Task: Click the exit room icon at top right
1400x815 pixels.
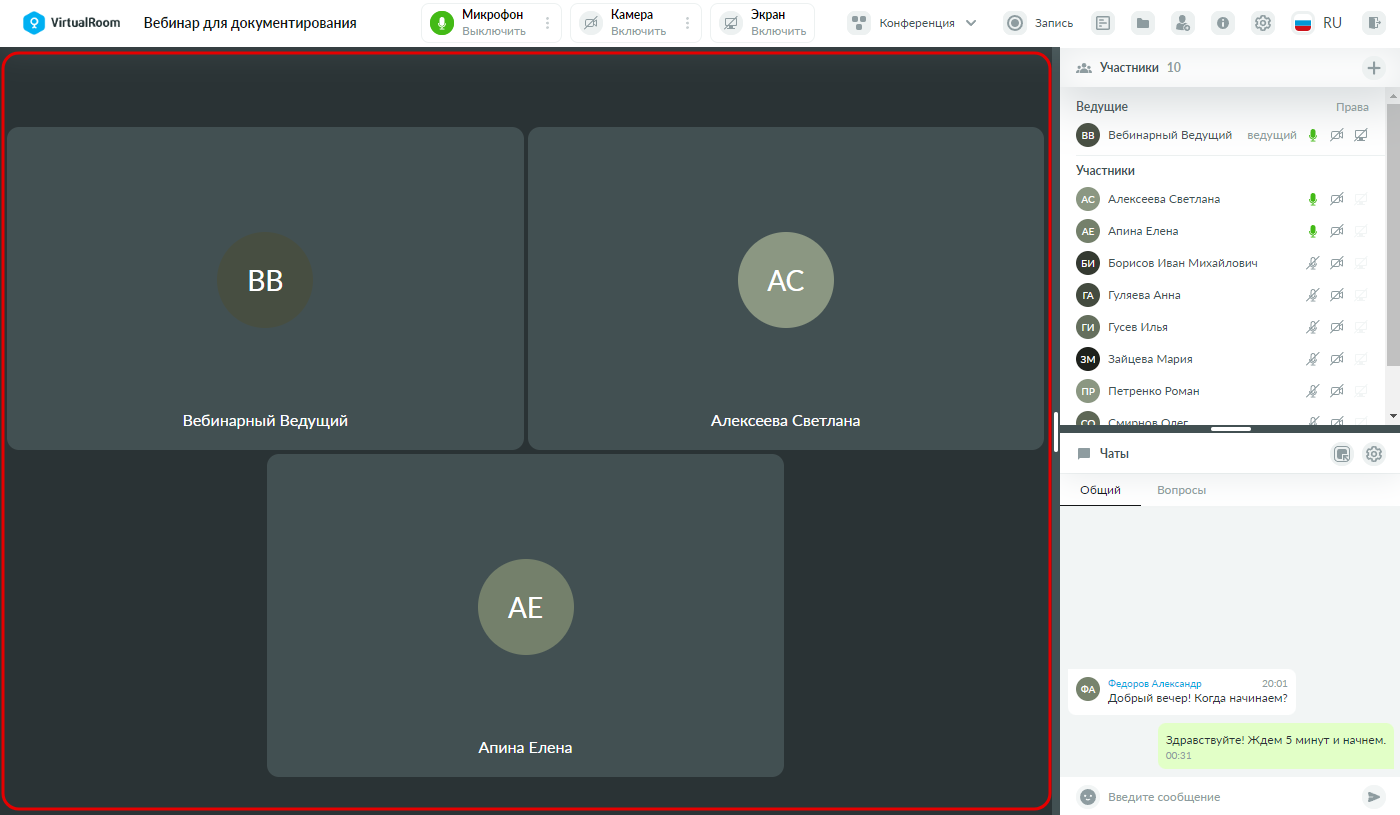Action: coord(1374,23)
